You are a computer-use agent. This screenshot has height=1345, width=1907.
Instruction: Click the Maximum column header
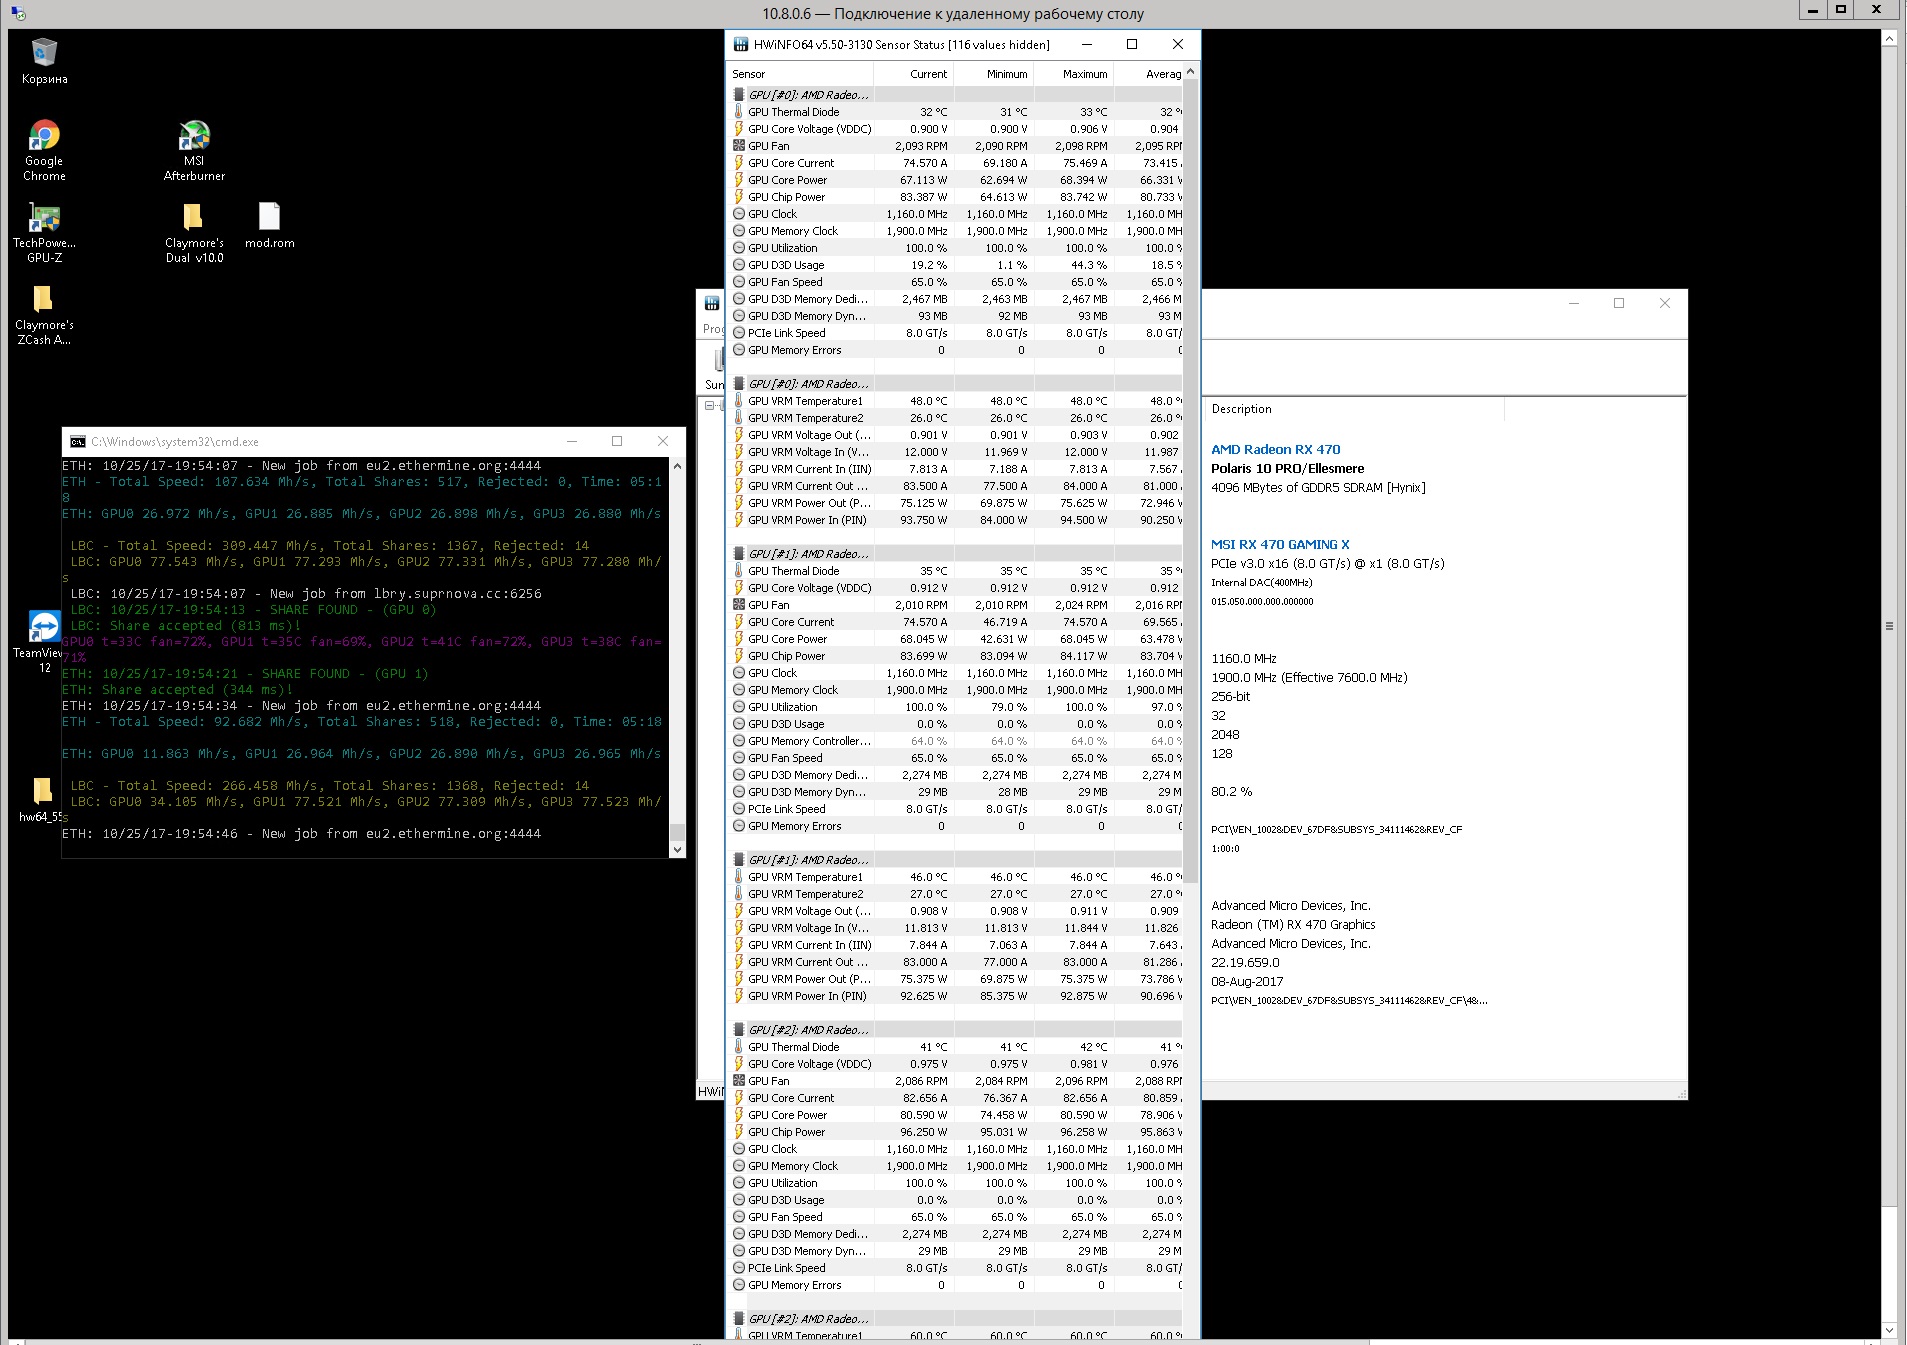(1084, 74)
